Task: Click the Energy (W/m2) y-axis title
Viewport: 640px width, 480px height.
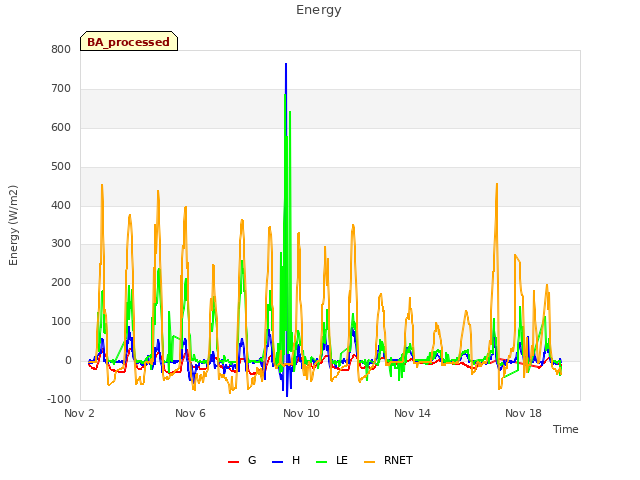Action: [x=13, y=225]
